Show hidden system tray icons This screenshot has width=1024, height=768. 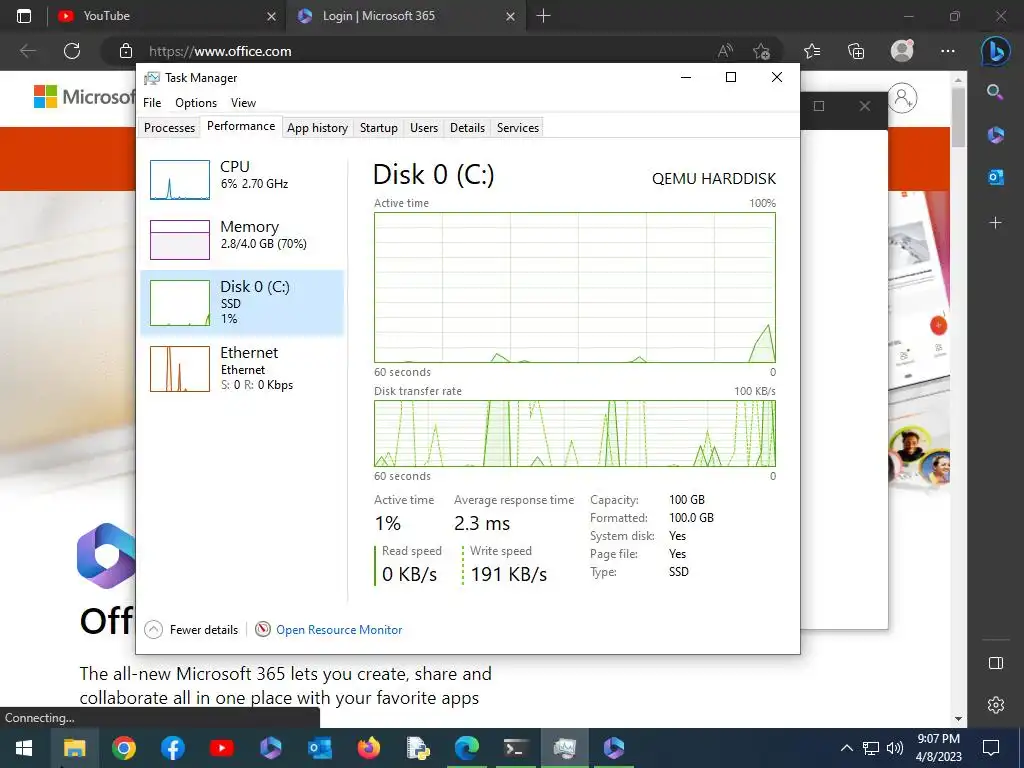point(846,748)
